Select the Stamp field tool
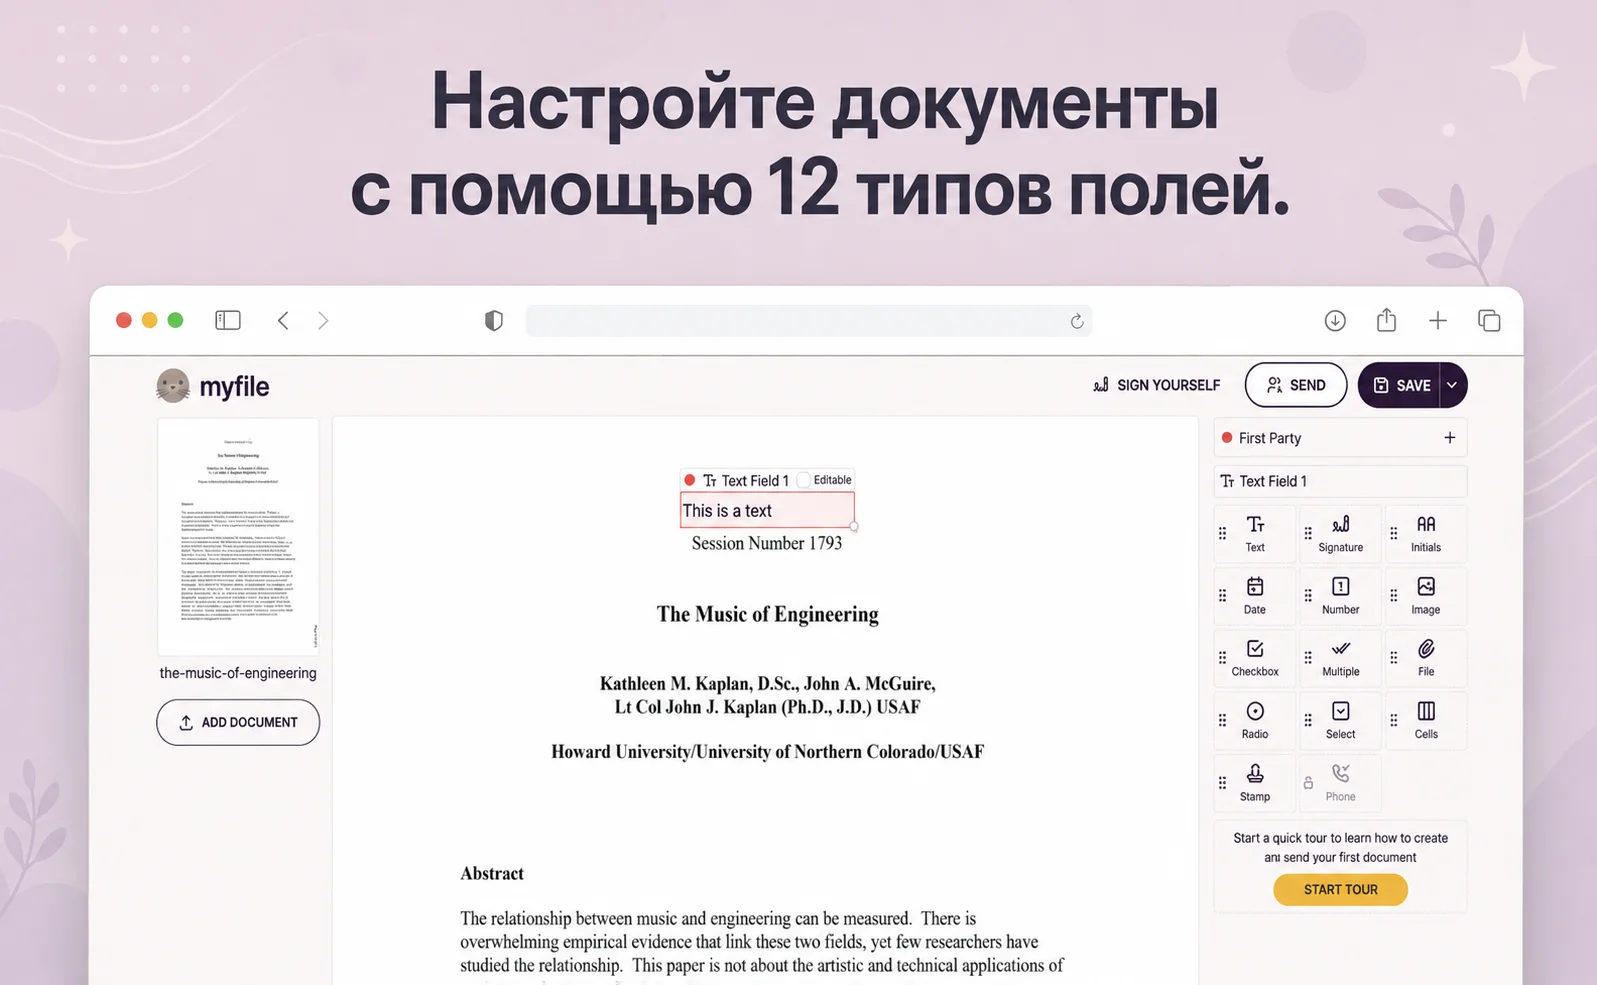This screenshot has width=1597, height=985. (1254, 783)
